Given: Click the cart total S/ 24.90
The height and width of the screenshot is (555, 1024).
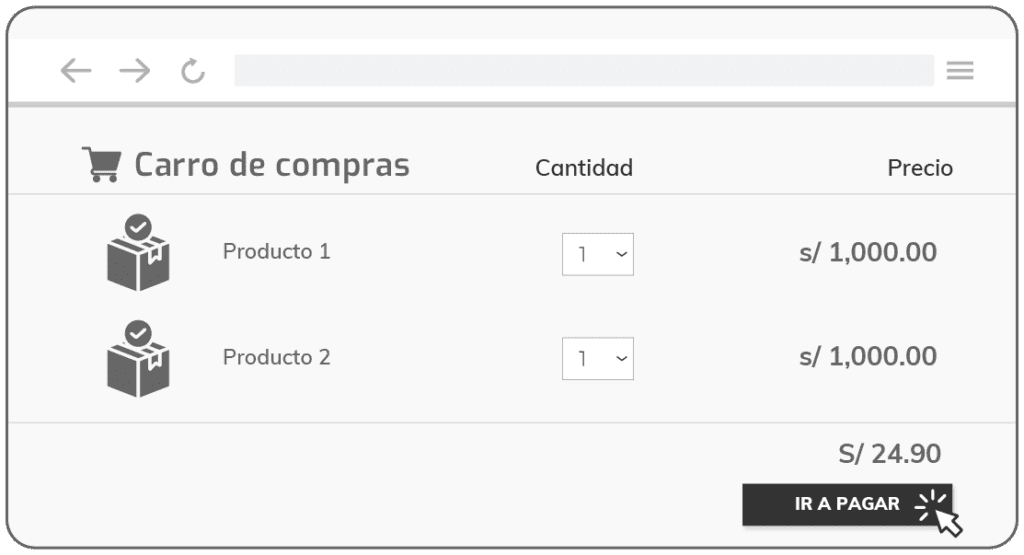Looking at the screenshot, I should (x=889, y=454).
